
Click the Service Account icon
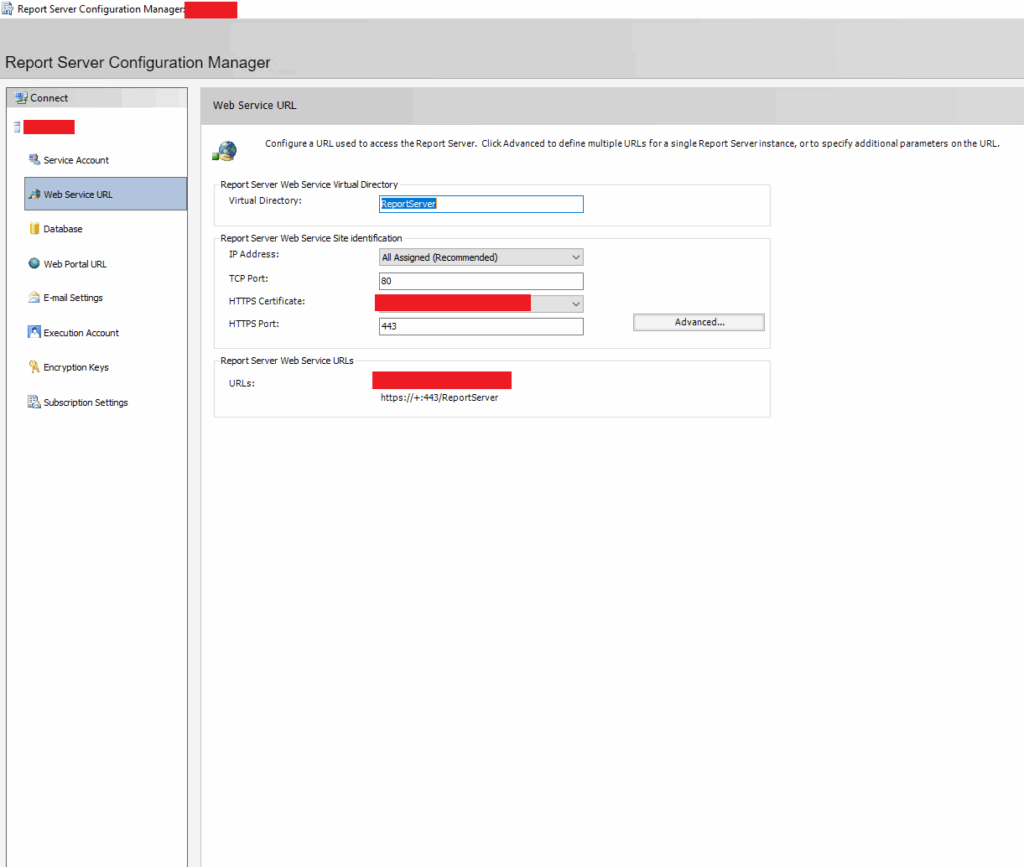(34, 159)
